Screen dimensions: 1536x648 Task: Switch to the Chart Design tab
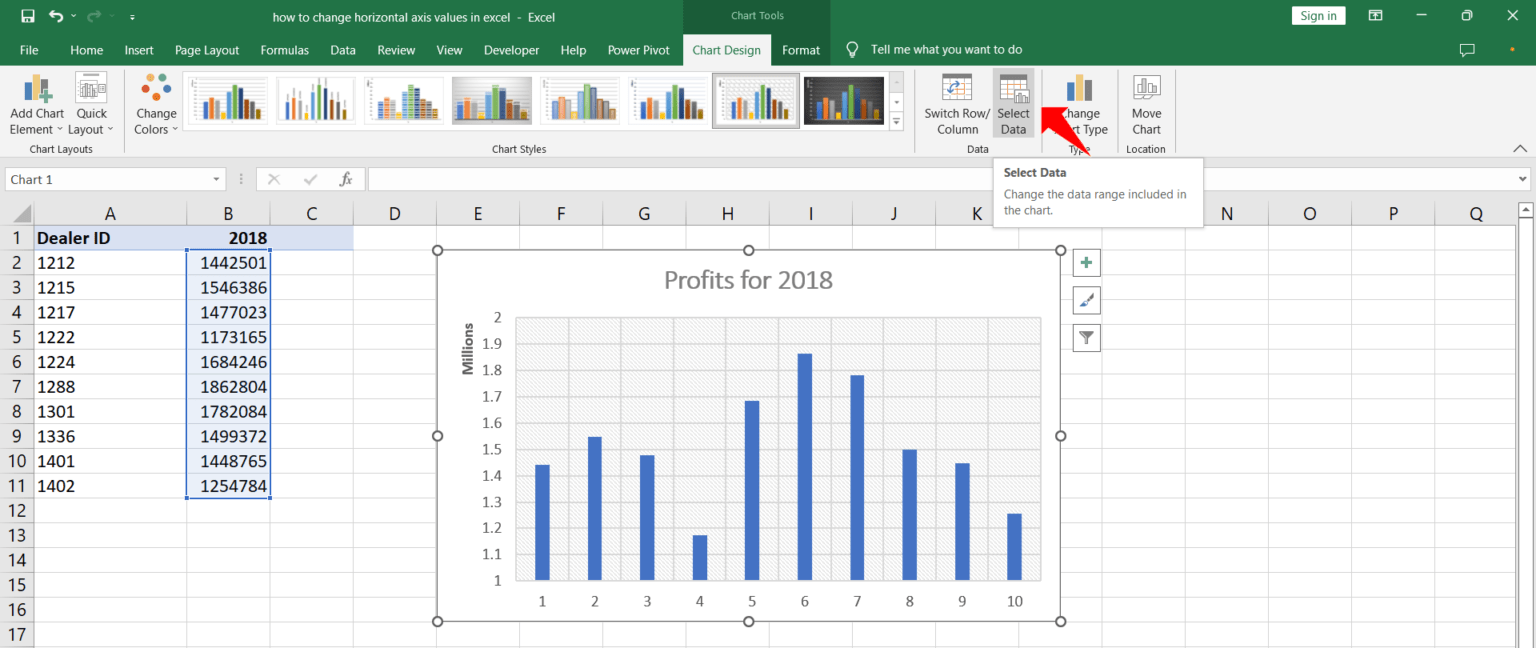pyautogui.click(x=727, y=49)
